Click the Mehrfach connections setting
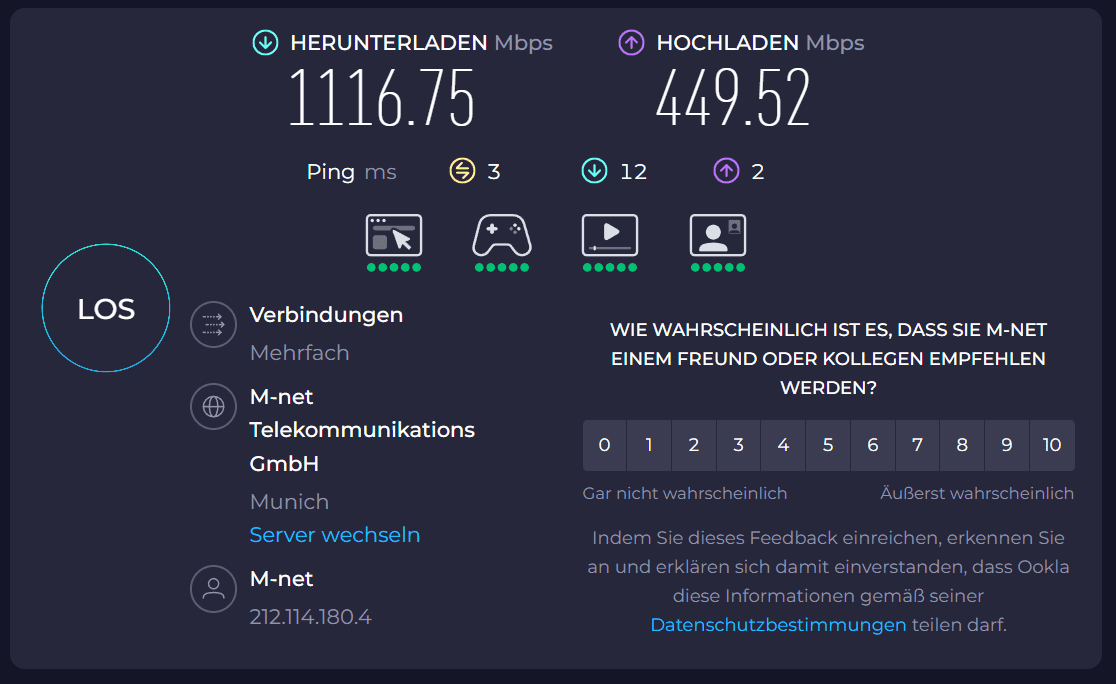Viewport: 1116px width, 684px height. coord(299,353)
